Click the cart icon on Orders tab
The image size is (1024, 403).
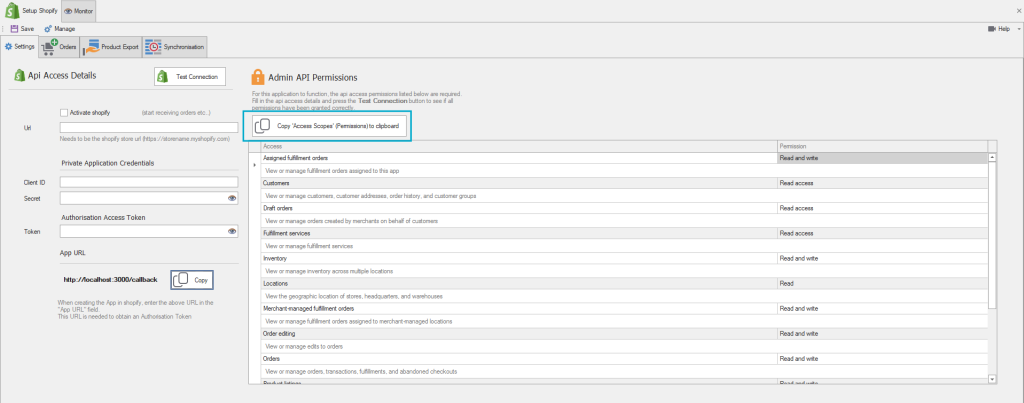49,46
